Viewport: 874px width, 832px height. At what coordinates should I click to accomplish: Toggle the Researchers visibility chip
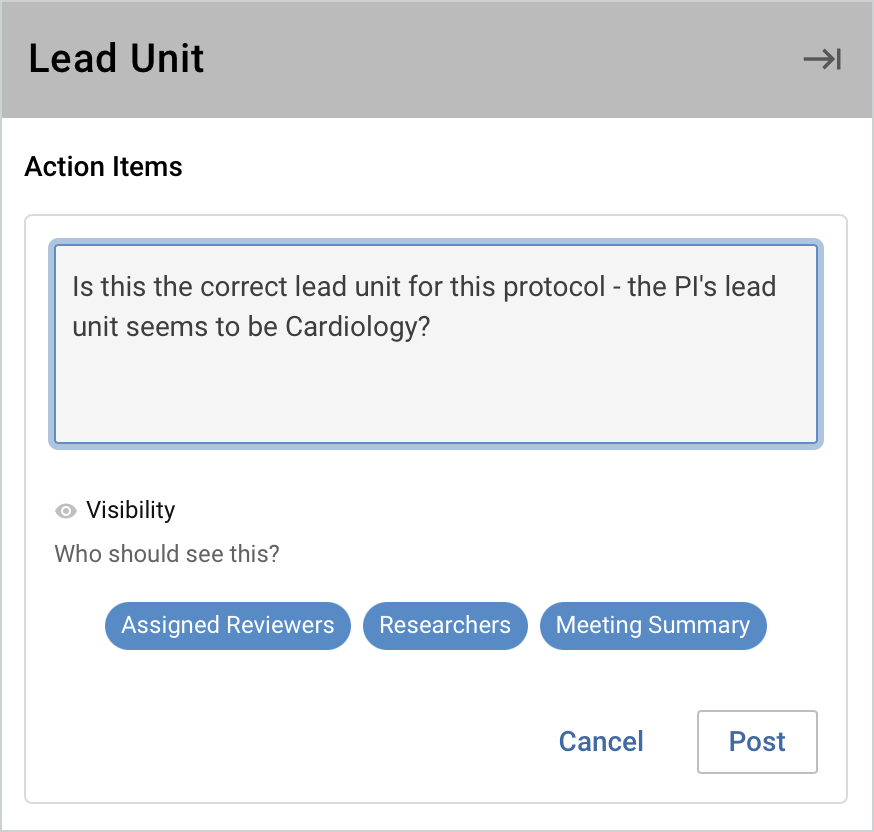tap(445, 626)
